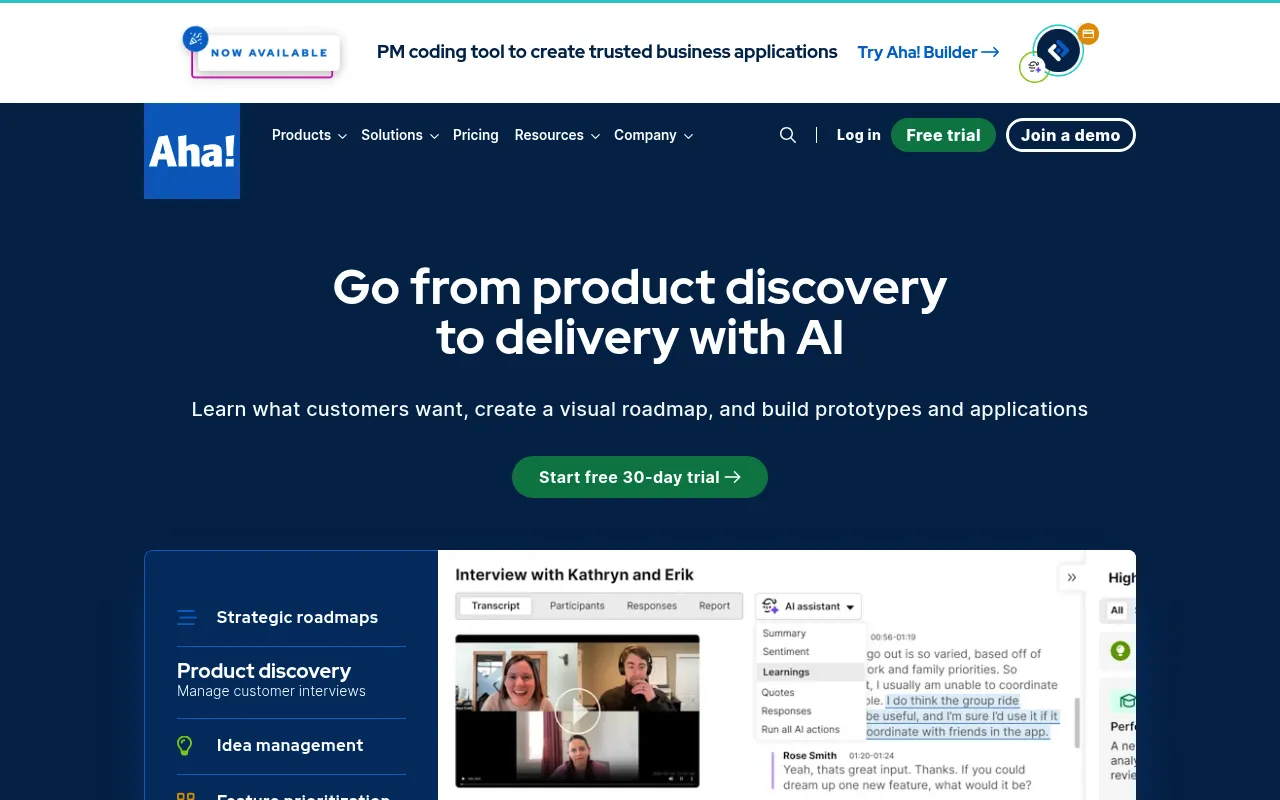This screenshot has width=1280, height=800.
Task: Click the Log in link
Action: [x=859, y=135]
